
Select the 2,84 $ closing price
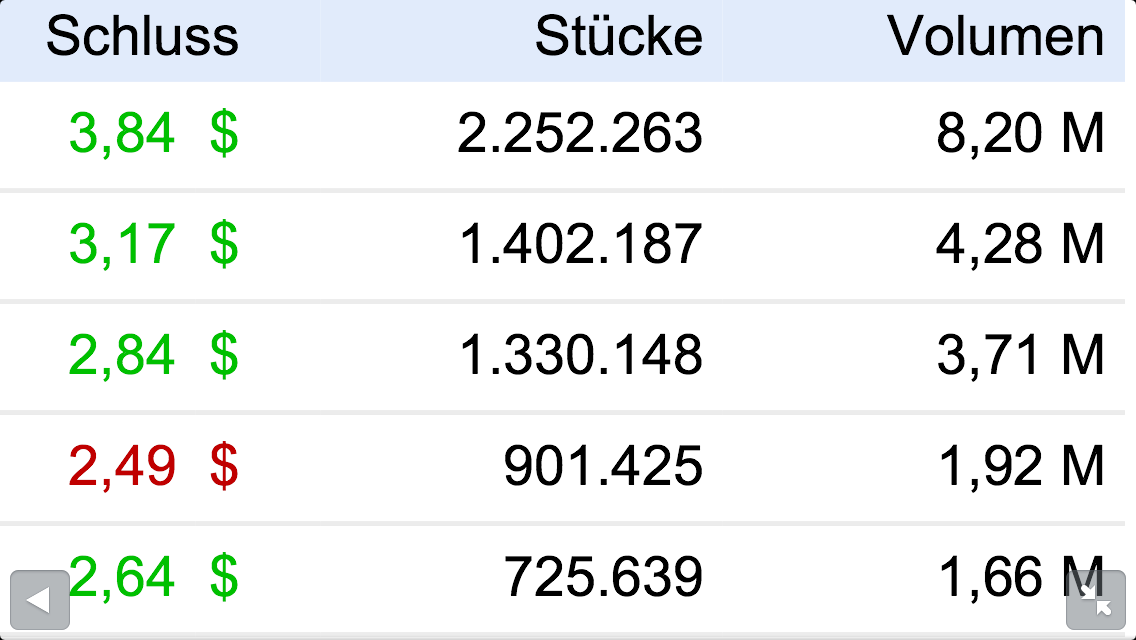(154, 356)
